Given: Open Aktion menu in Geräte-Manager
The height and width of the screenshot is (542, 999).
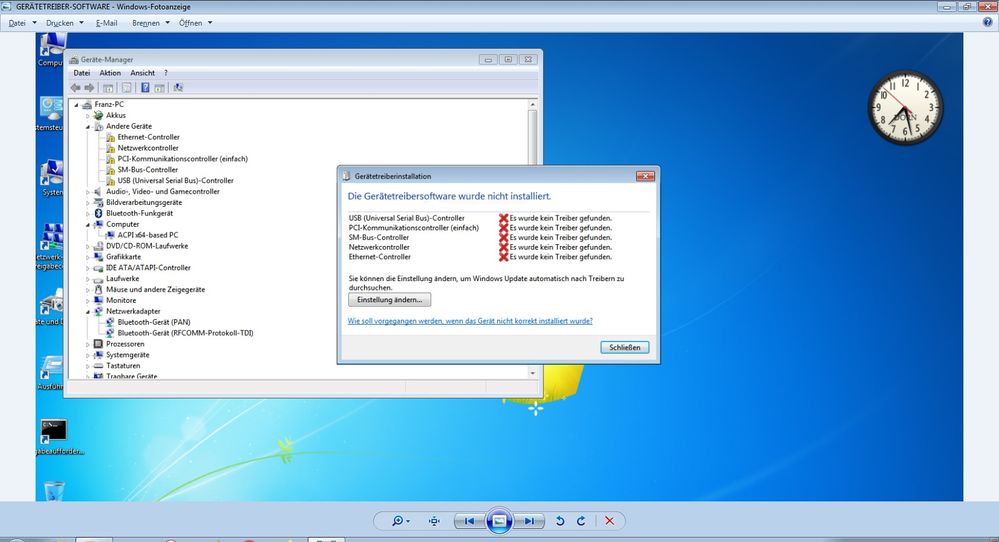Looking at the screenshot, I should point(110,73).
